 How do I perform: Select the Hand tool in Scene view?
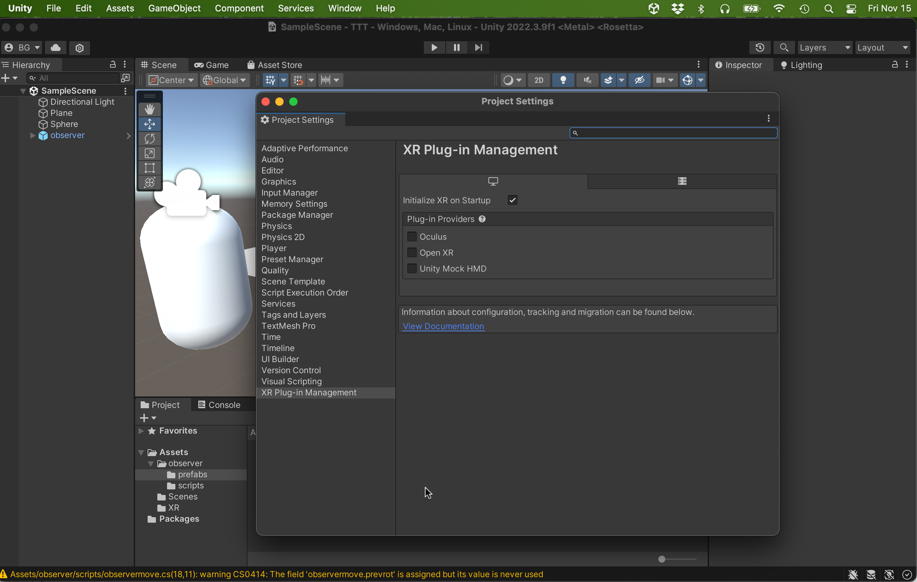tap(149, 109)
